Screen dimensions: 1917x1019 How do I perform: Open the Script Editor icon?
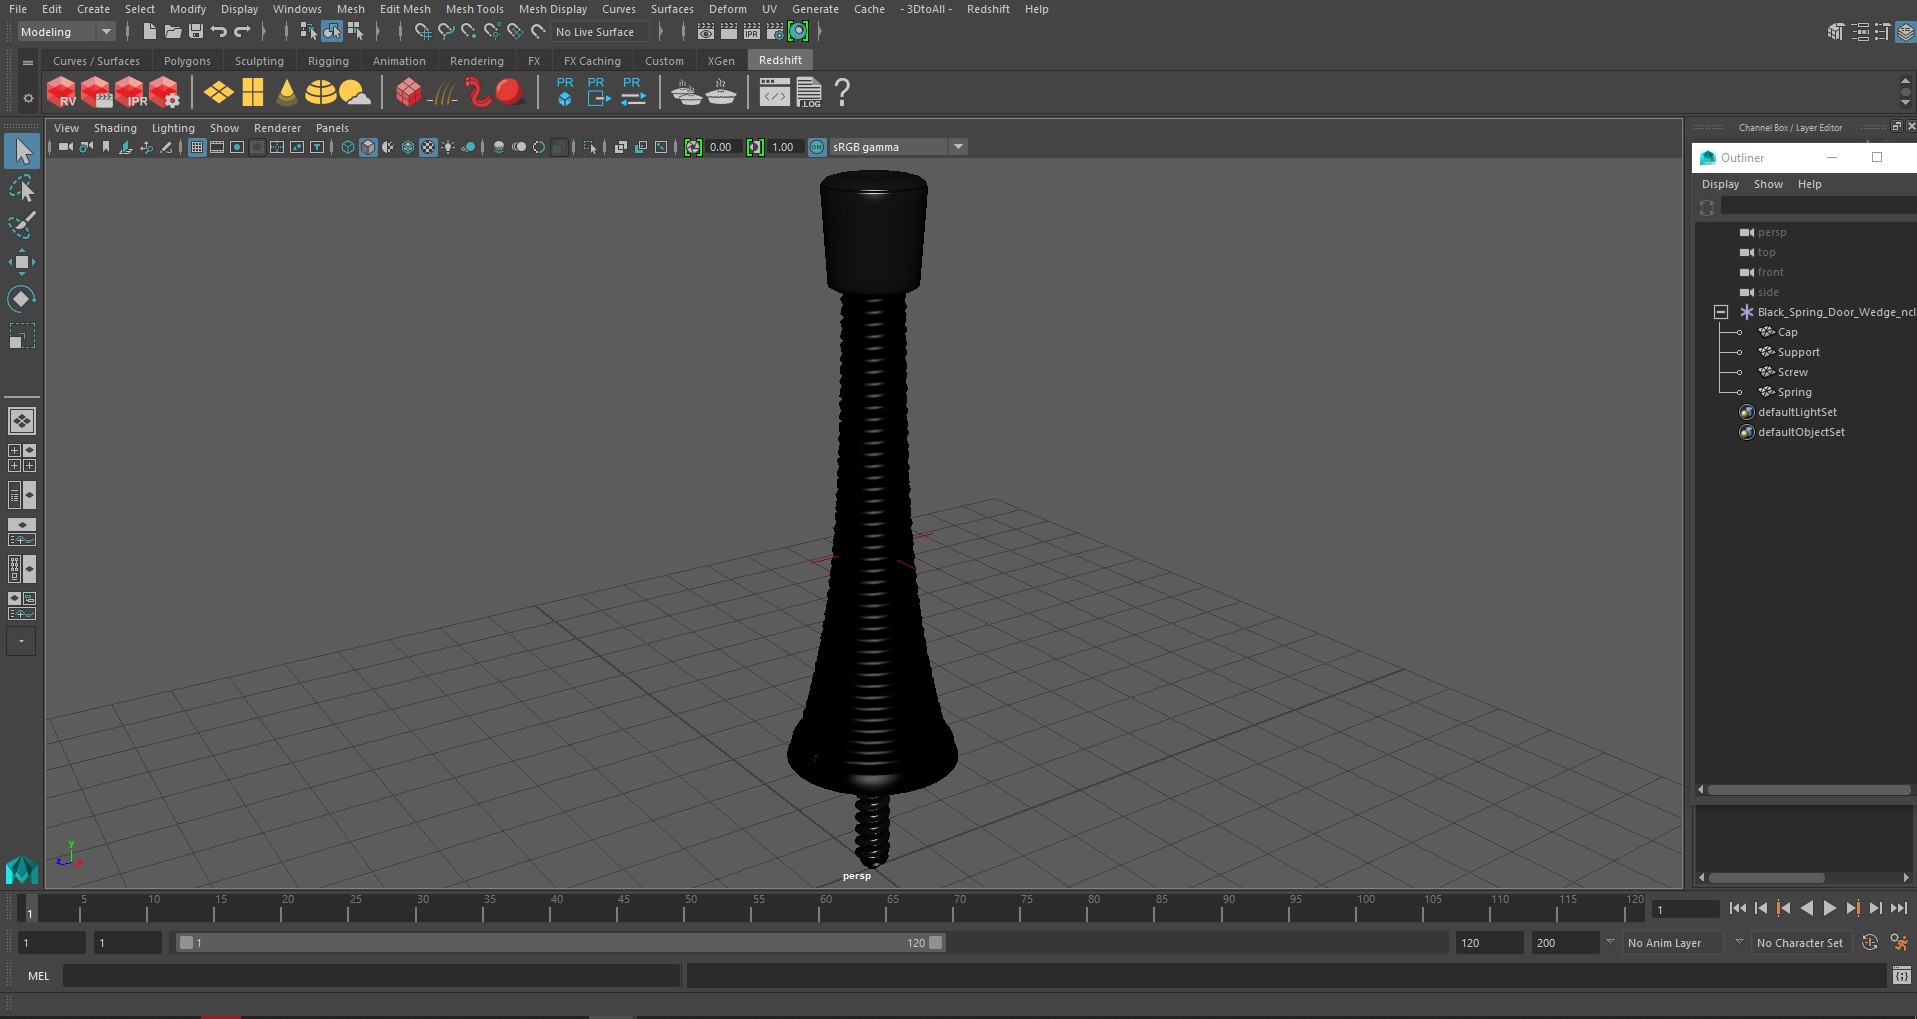1902,976
